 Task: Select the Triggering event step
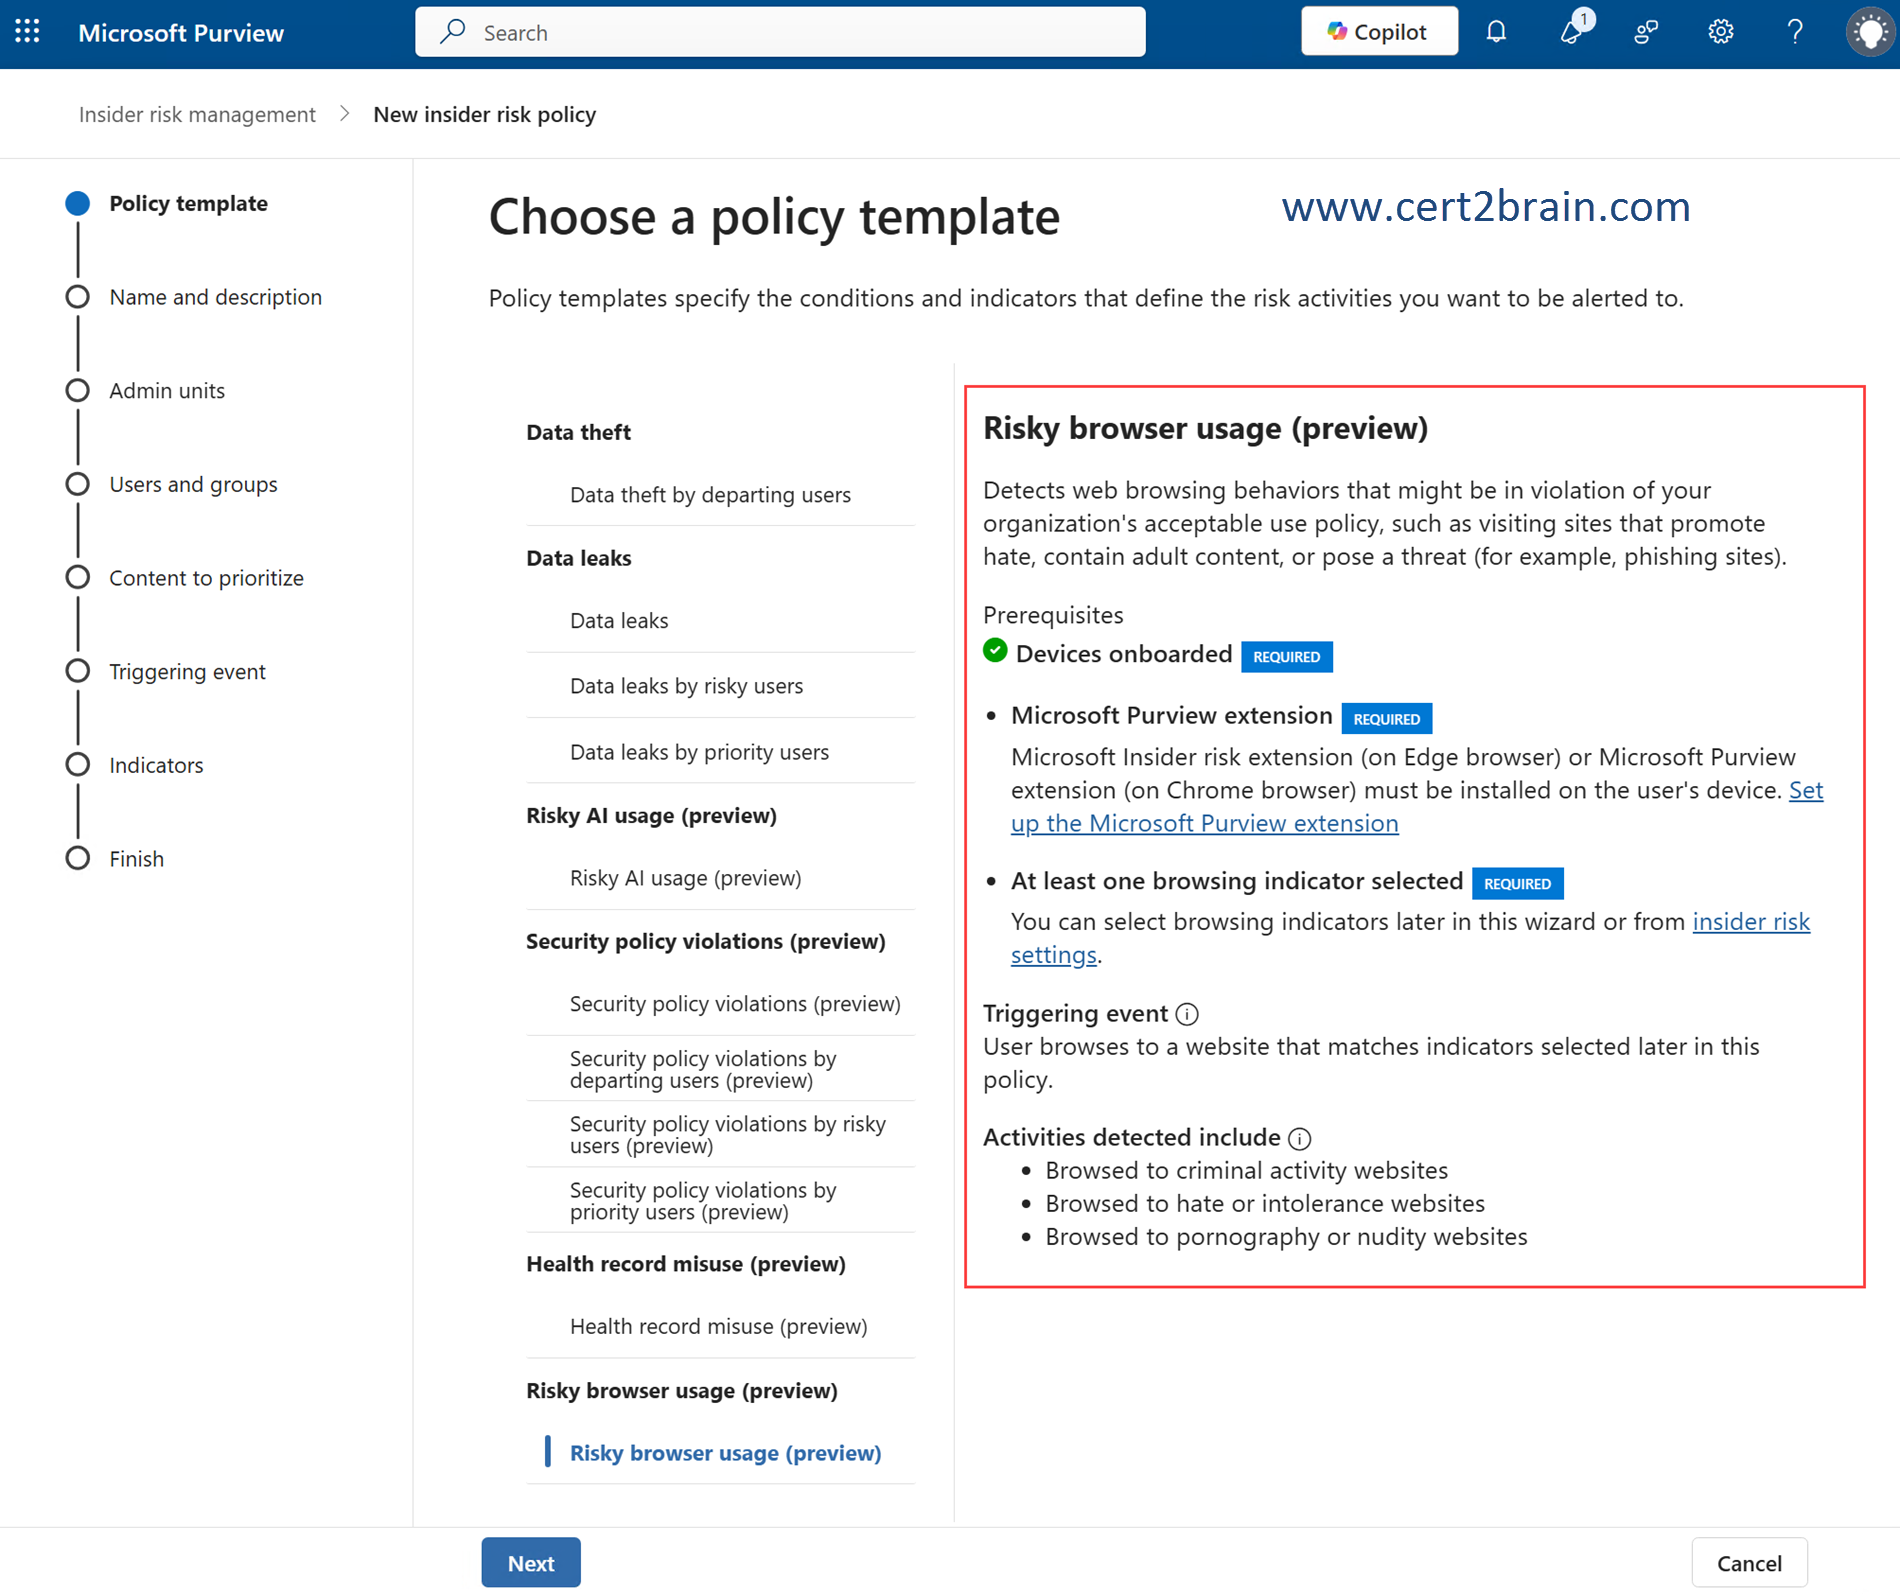click(166, 671)
